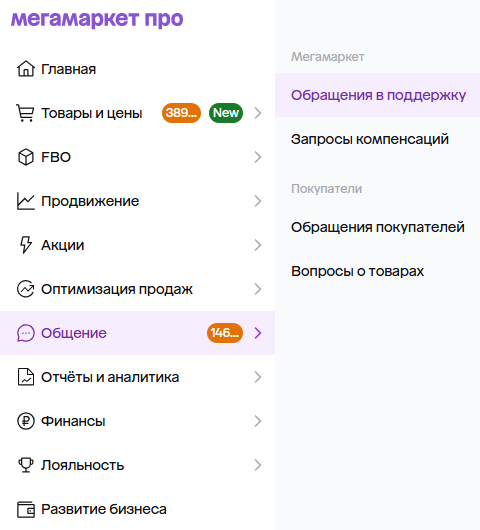Click the FBO box icon
The height and width of the screenshot is (530, 480).
[x=26, y=157]
